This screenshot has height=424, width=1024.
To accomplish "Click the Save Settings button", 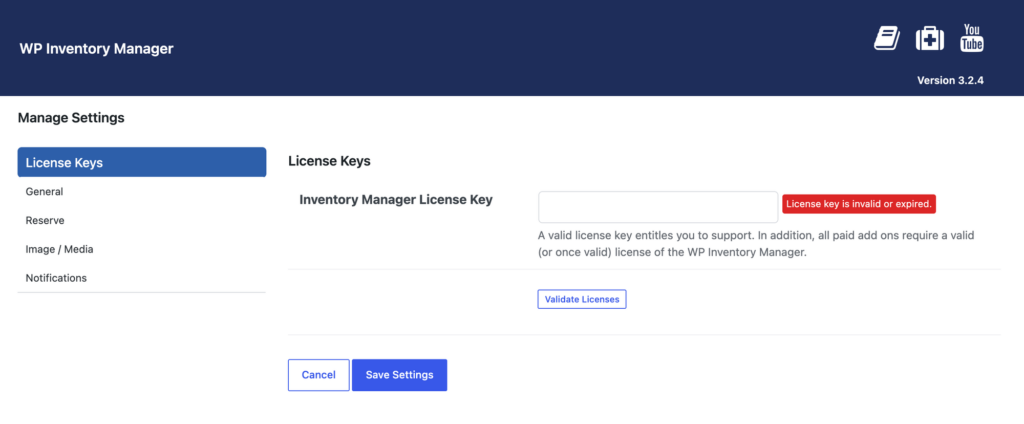I will coord(400,375).
